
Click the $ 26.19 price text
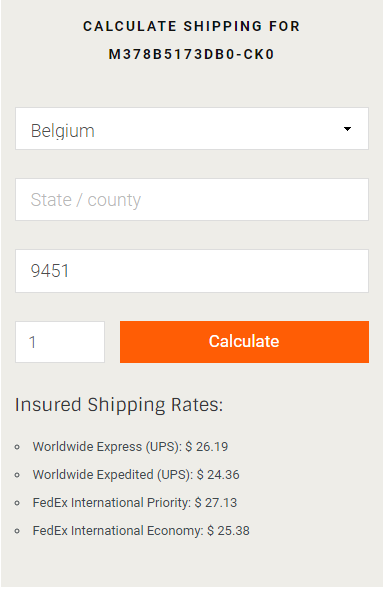pyautogui.click(x=207, y=447)
